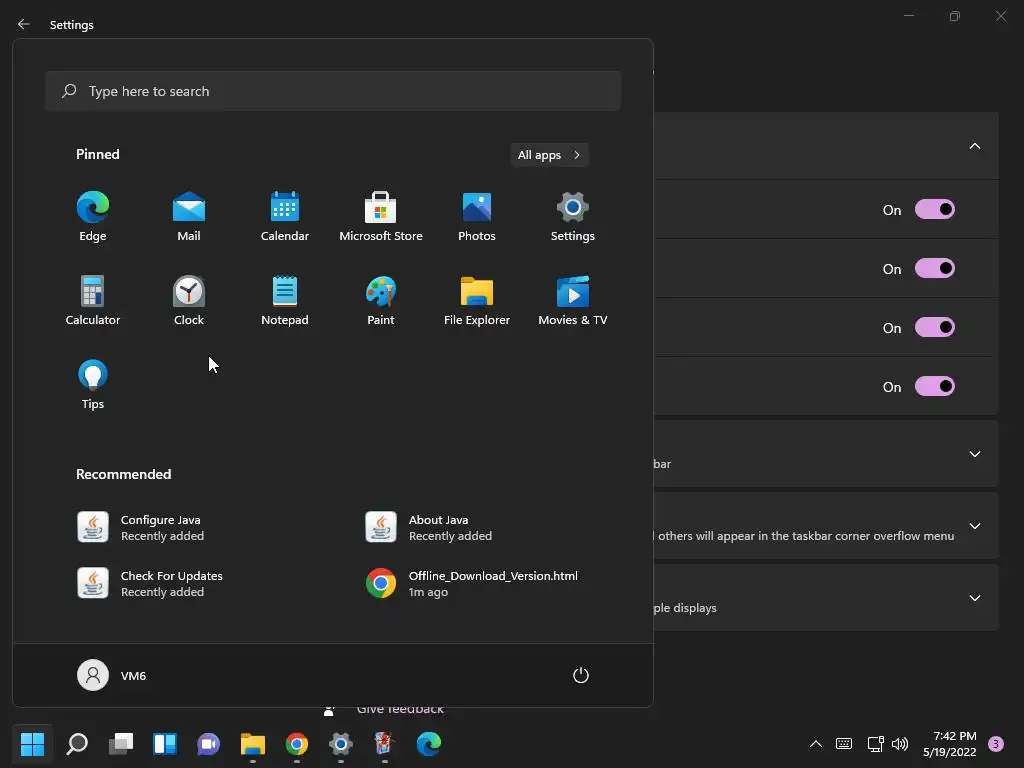Viewport: 1024px width, 768px height.
Task: Expand the taskbar corner overflow section
Action: coord(974,526)
